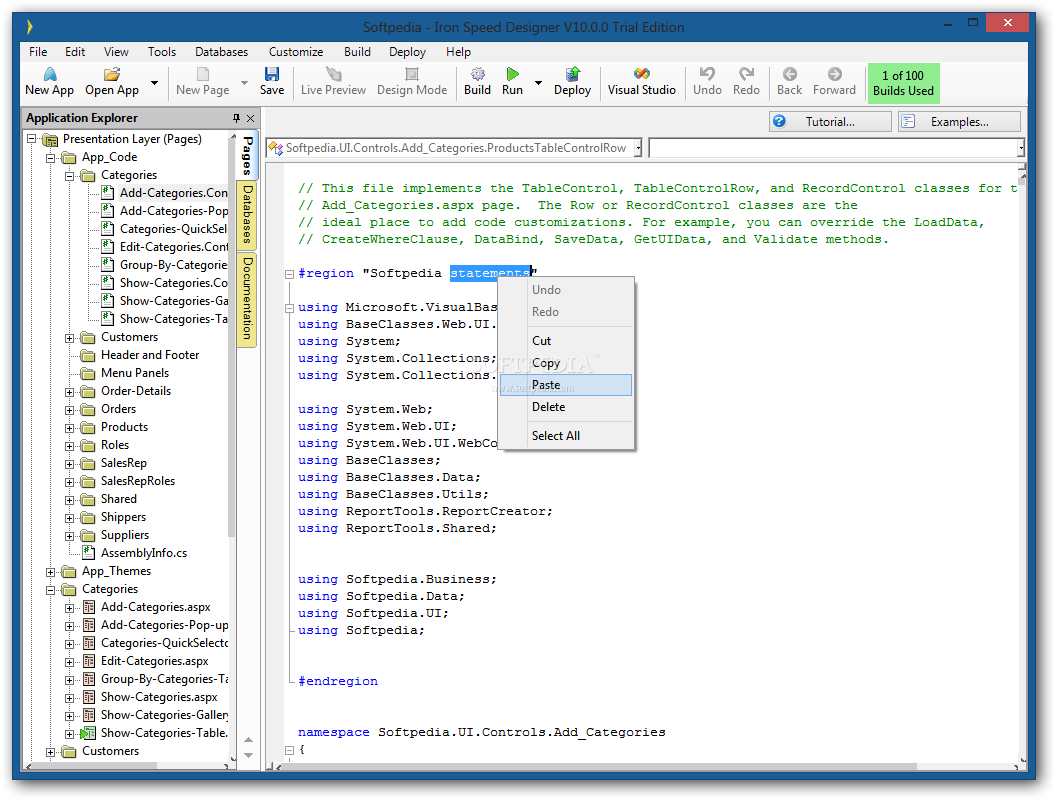Open the Help menu
Image resolution: width=1056 pixels, height=800 pixels.
click(x=458, y=52)
